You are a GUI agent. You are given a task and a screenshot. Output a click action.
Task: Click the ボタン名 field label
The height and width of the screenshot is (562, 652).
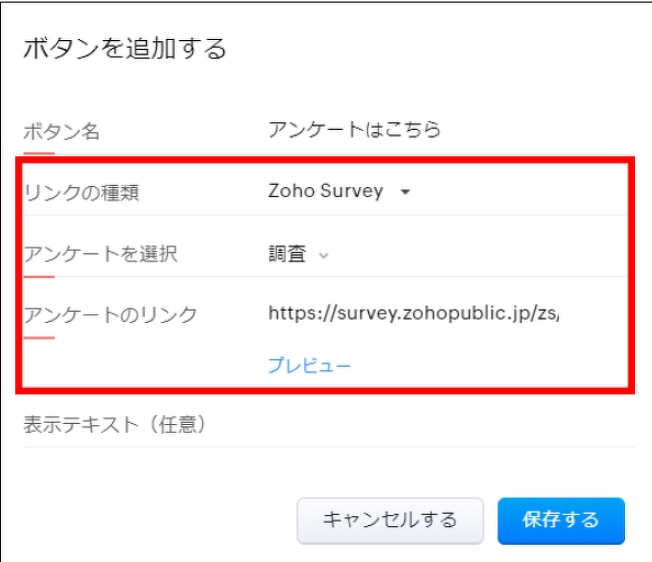(x=62, y=131)
